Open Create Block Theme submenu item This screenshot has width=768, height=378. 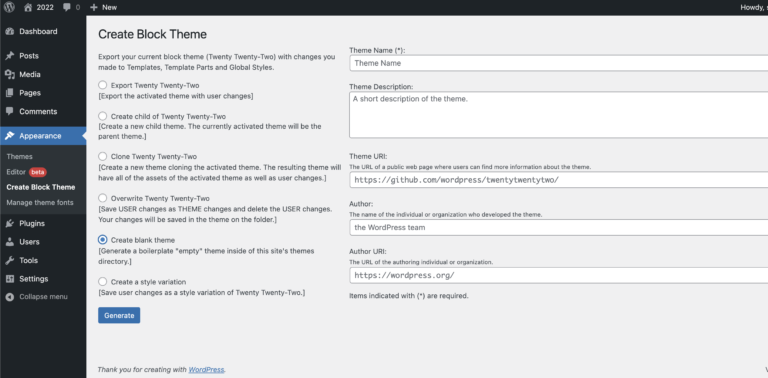[x=41, y=187]
